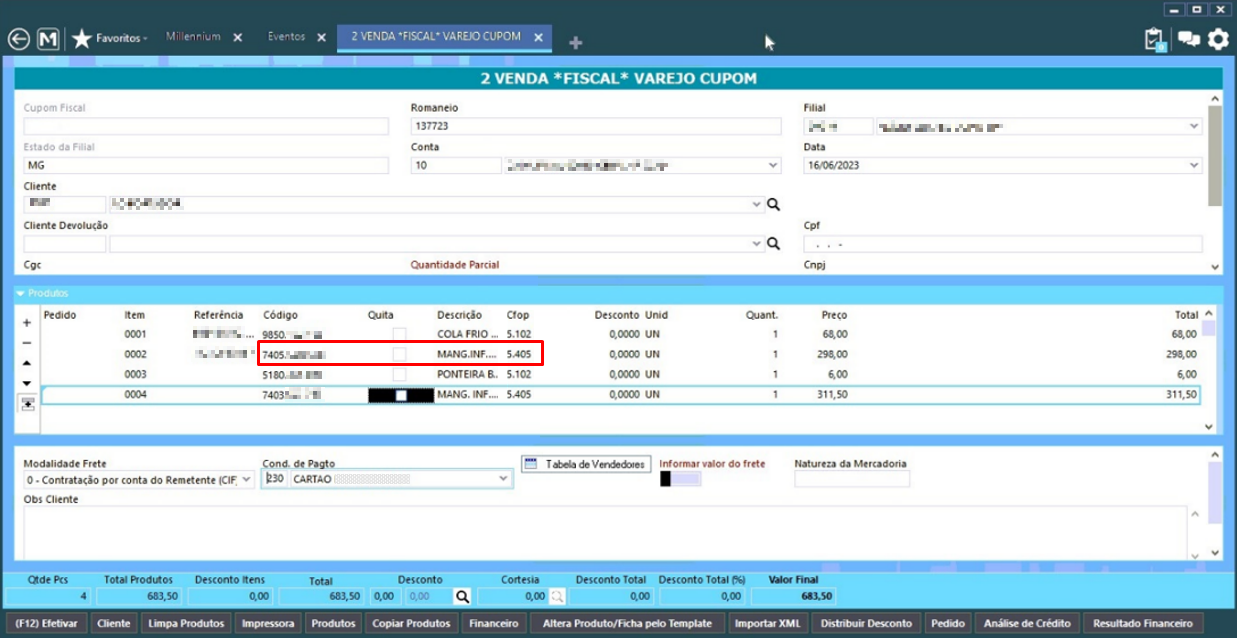This screenshot has width=1237, height=638.
Task: Click the back arrow navigation icon
Action: 18,39
